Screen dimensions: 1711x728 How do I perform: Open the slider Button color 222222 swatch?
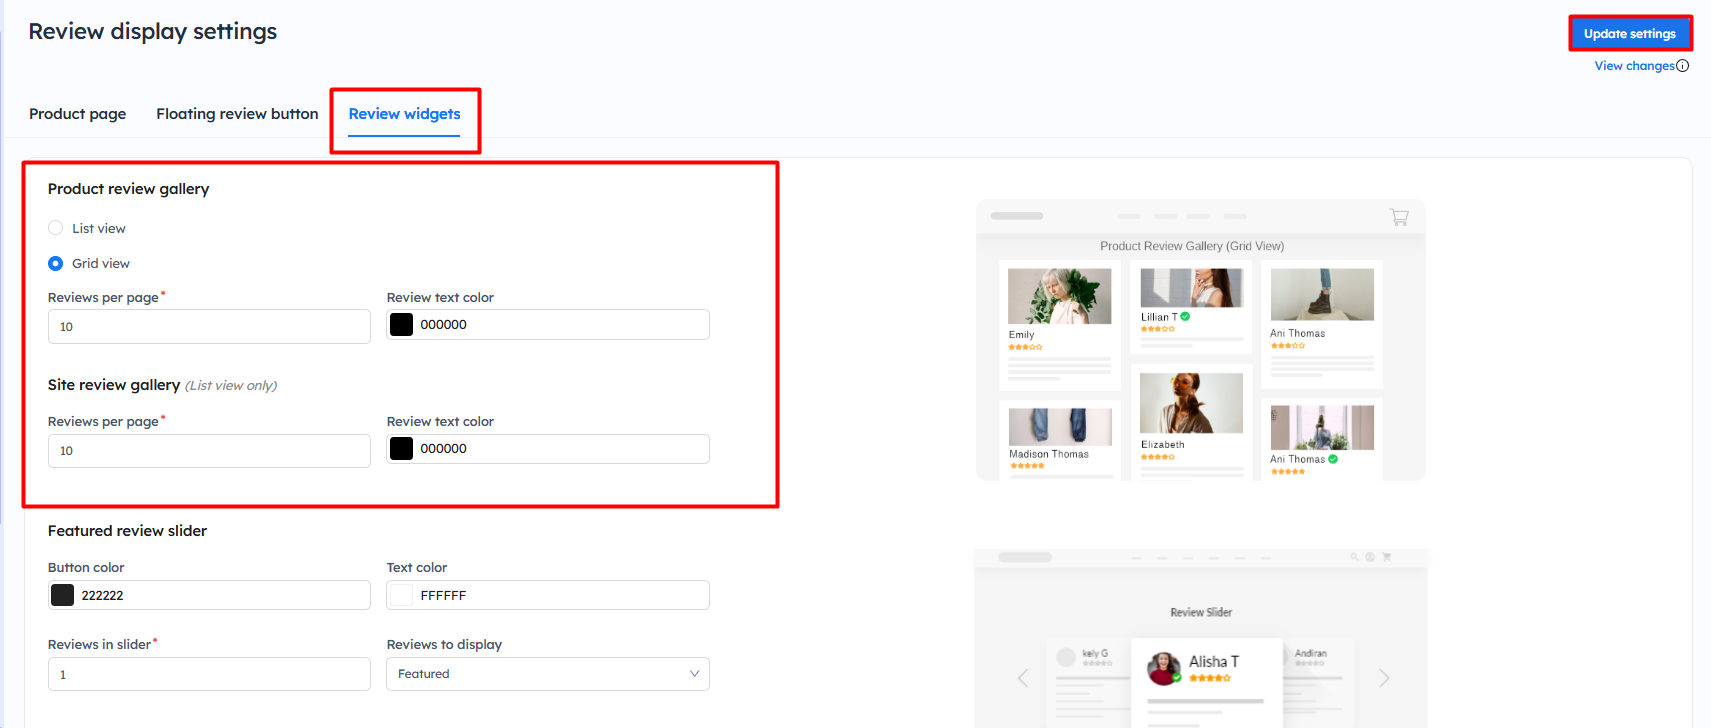pos(63,595)
